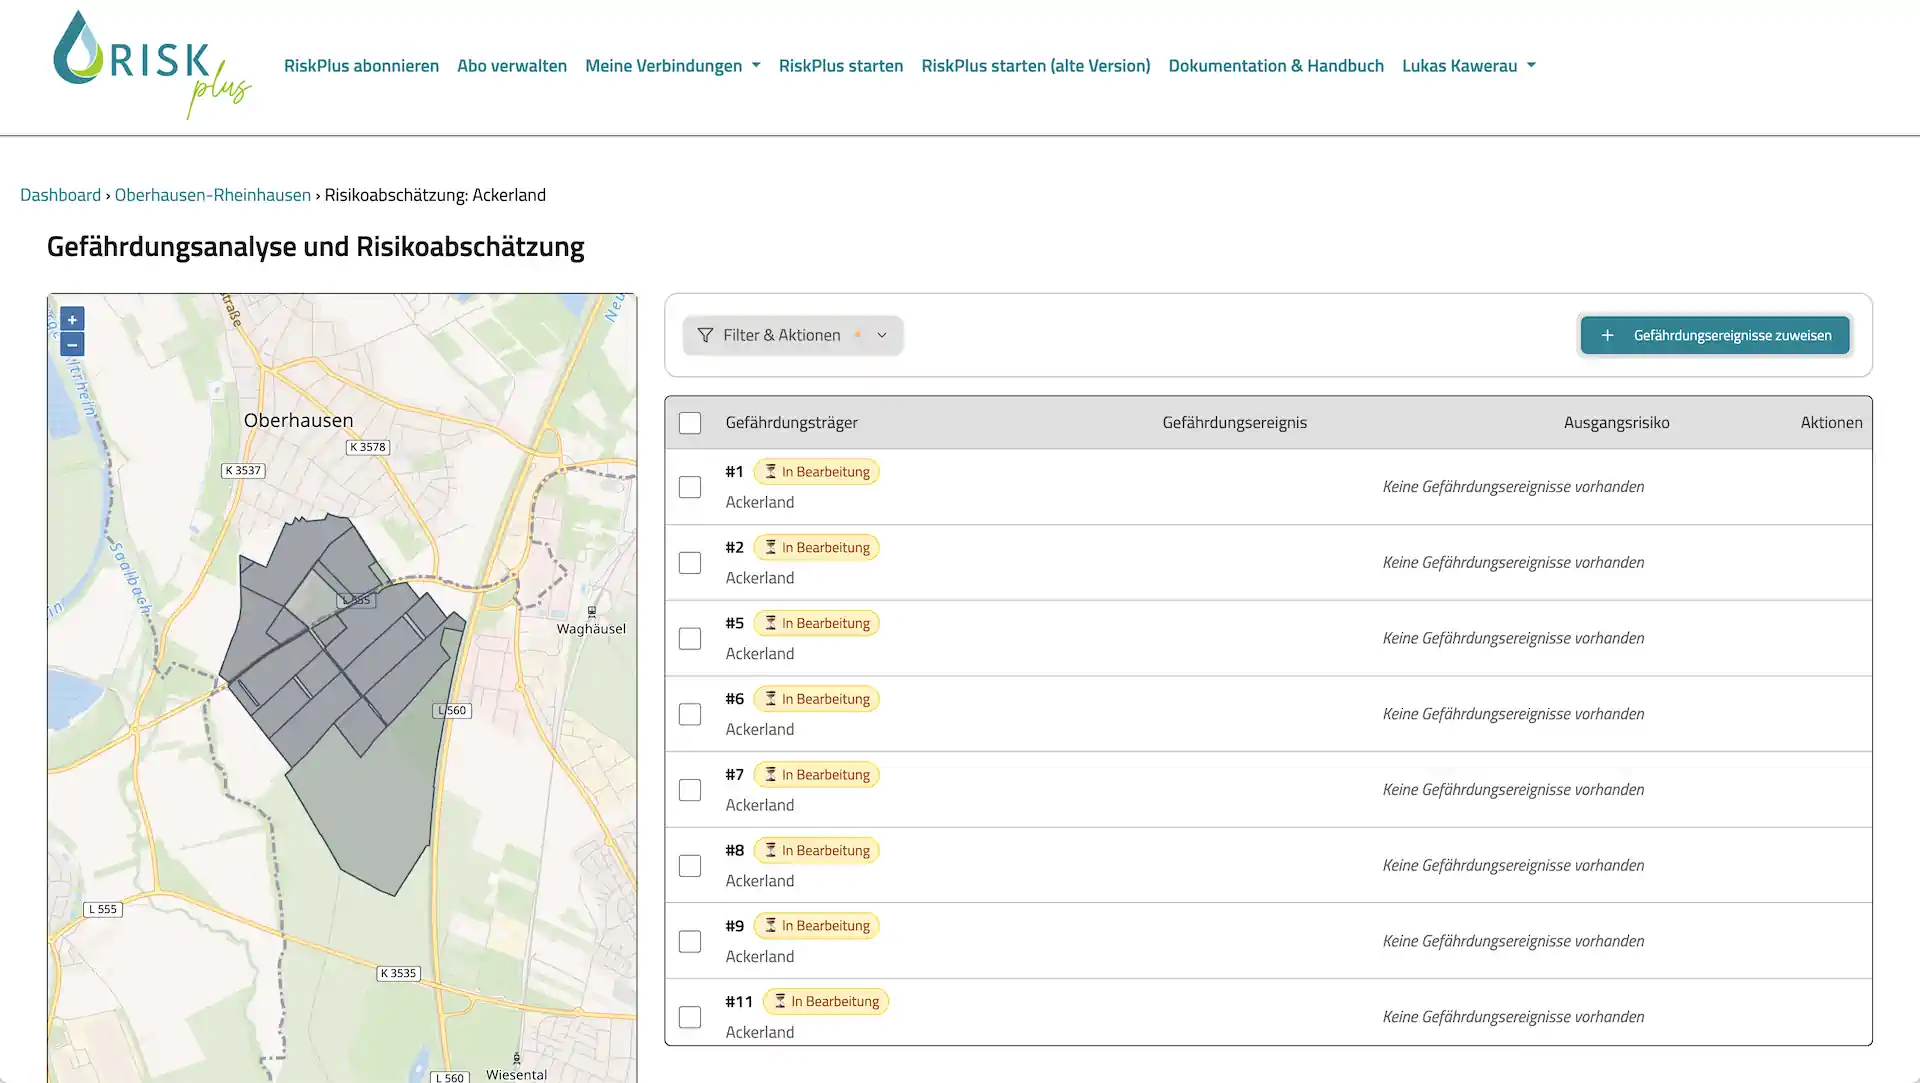Viewport: 1920px width, 1083px height.
Task: Open the Meine Verbindungen dropdown menu
Action: pos(672,66)
